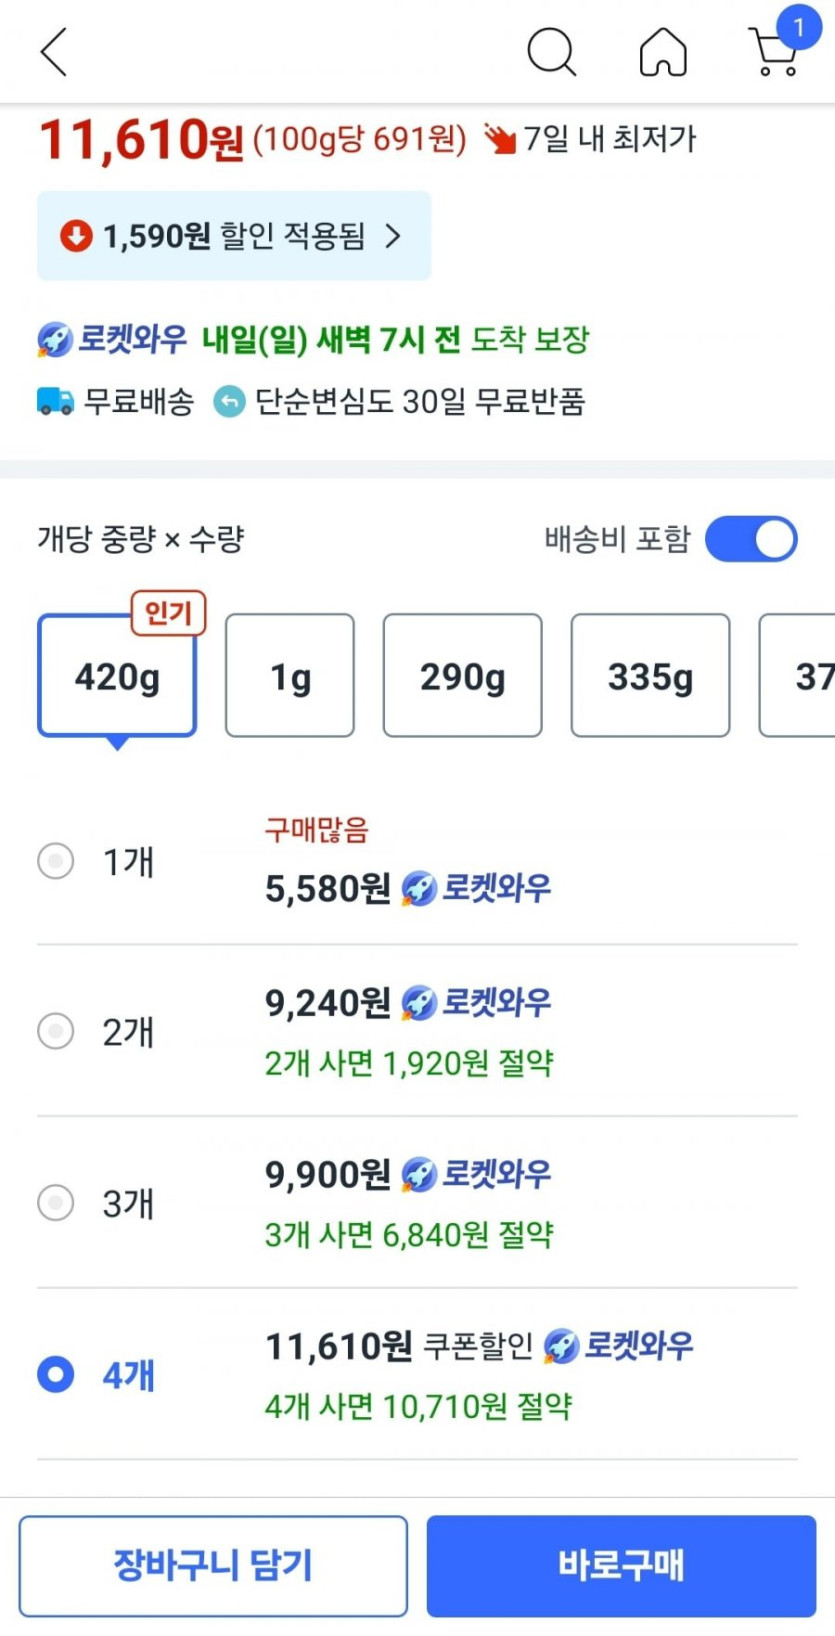The width and height of the screenshot is (835, 1636).
Task: Tap the free return arrow icon
Action: (x=229, y=402)
